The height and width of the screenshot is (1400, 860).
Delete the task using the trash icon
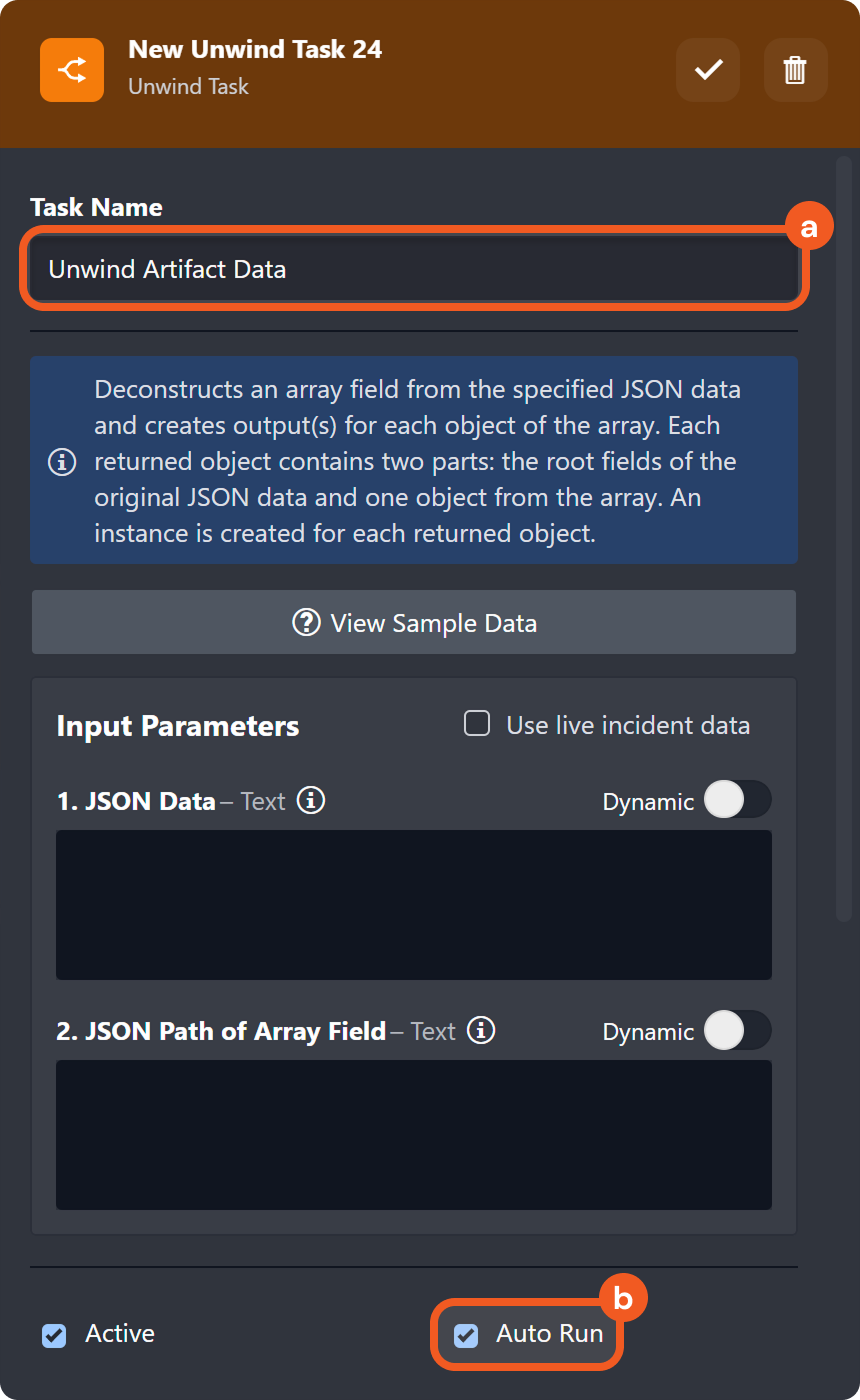[795, 70]
